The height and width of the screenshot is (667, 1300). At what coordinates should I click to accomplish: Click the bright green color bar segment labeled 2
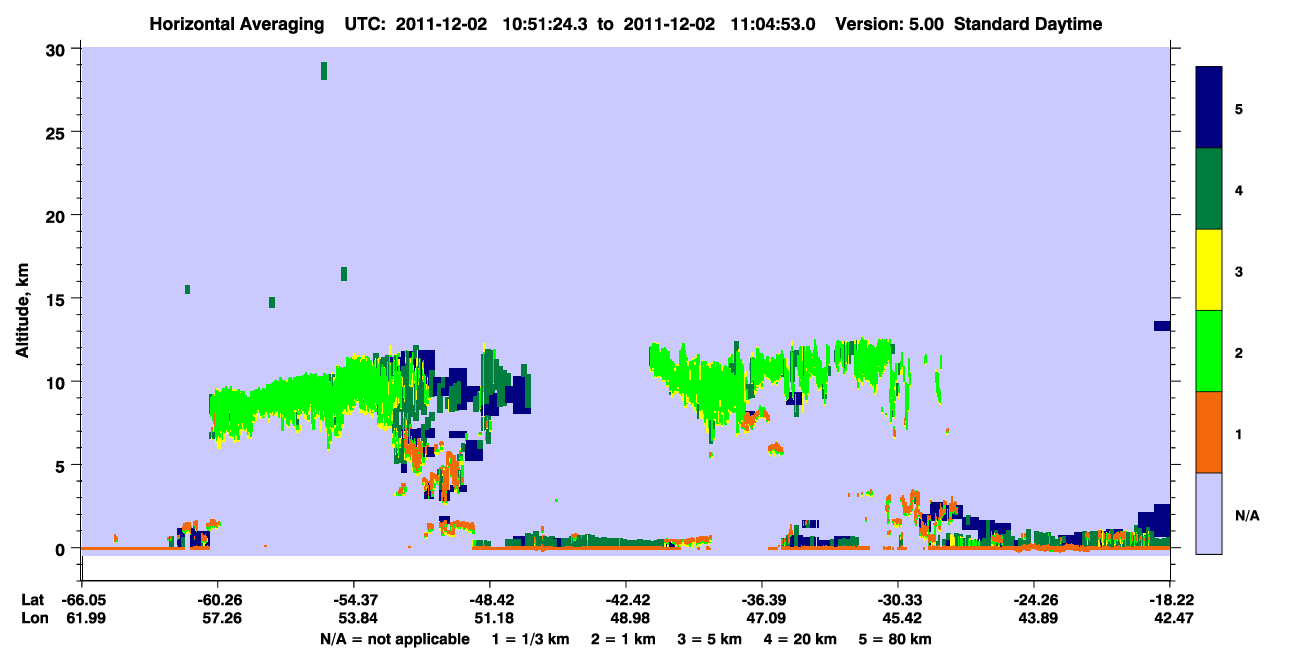(x=1209, y=351)
